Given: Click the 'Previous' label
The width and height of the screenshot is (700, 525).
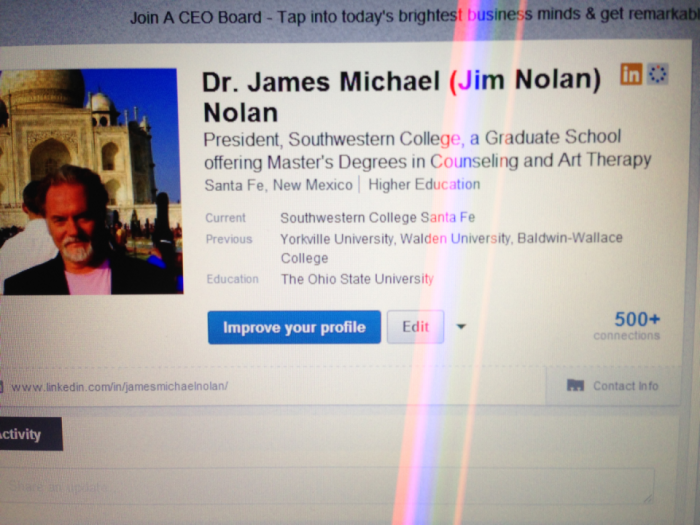Looking at the screenshot, I should 229,239.
